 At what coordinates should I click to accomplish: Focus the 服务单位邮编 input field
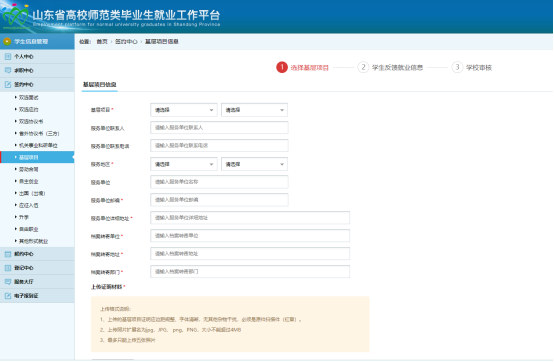point(219,200)
